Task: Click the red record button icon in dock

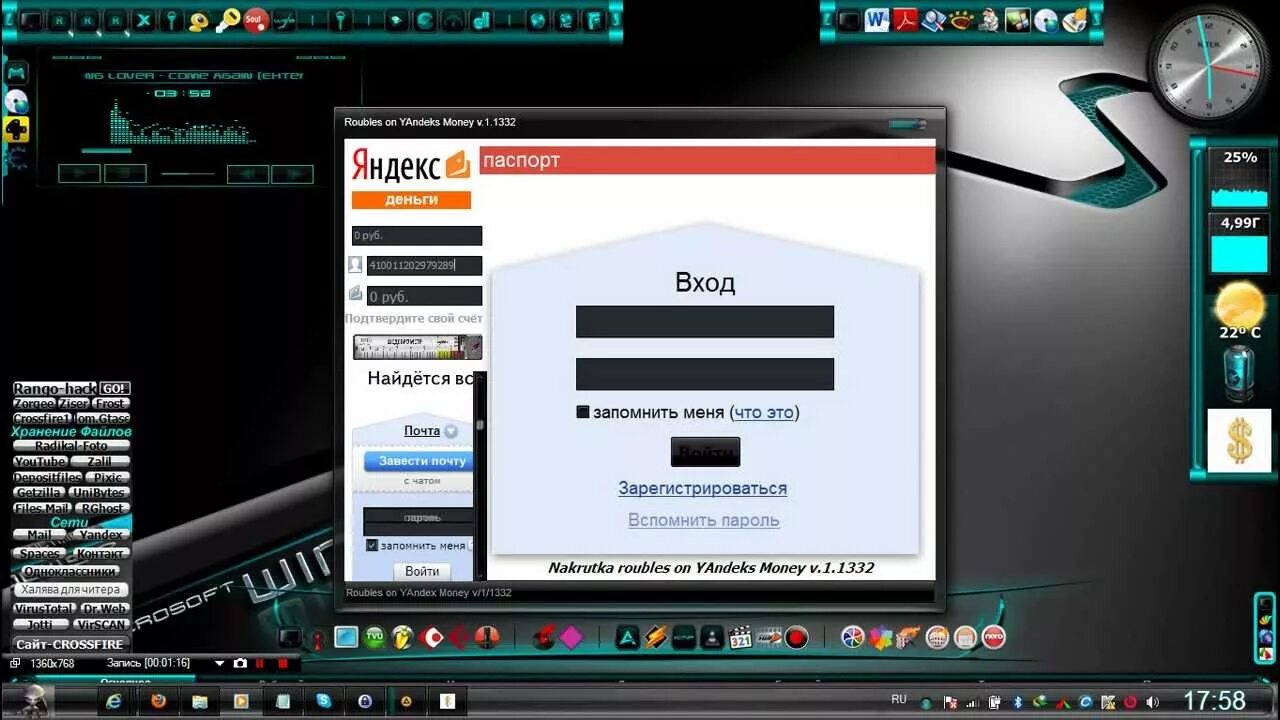Action: [796, 636]
